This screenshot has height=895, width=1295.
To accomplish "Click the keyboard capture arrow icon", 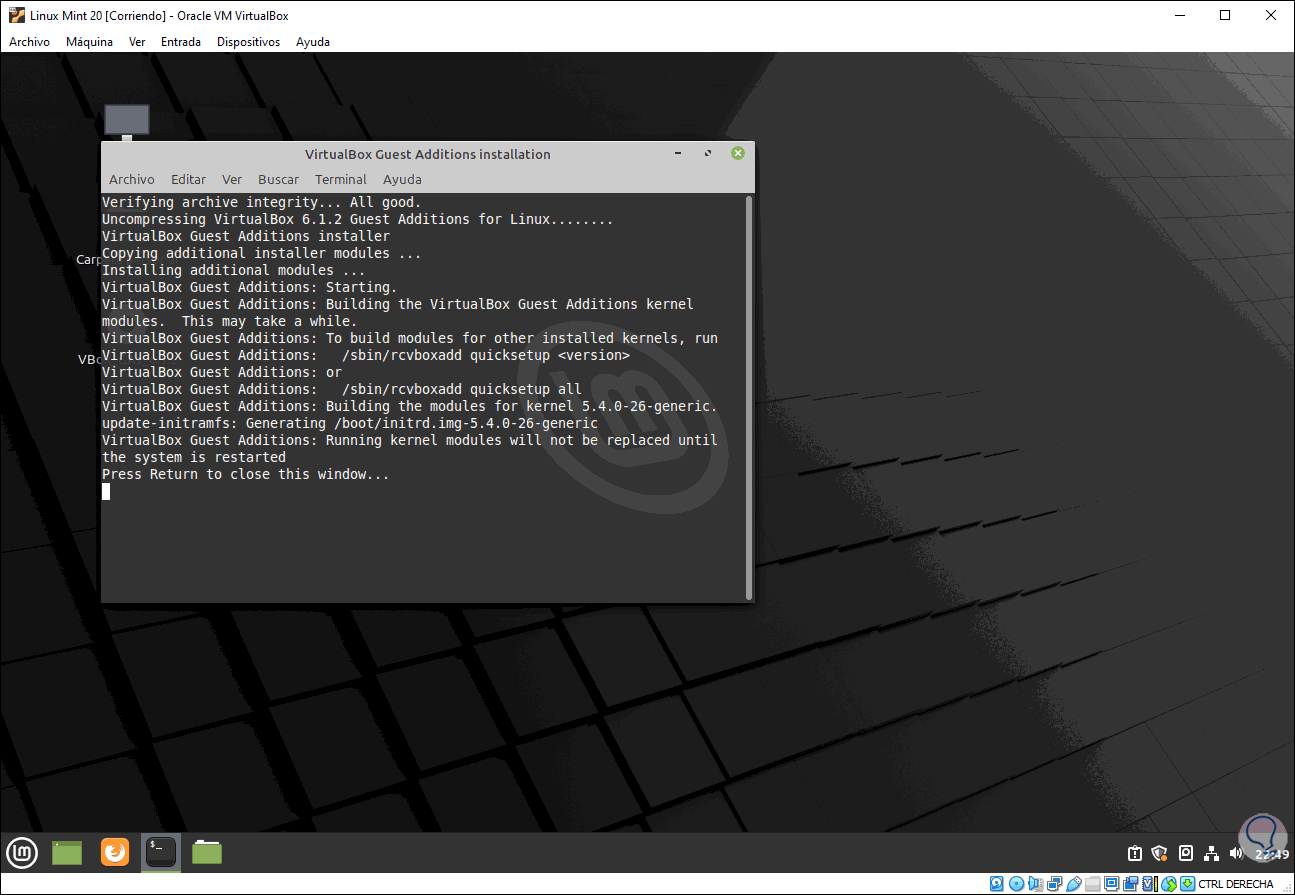I will point(1187,884).
